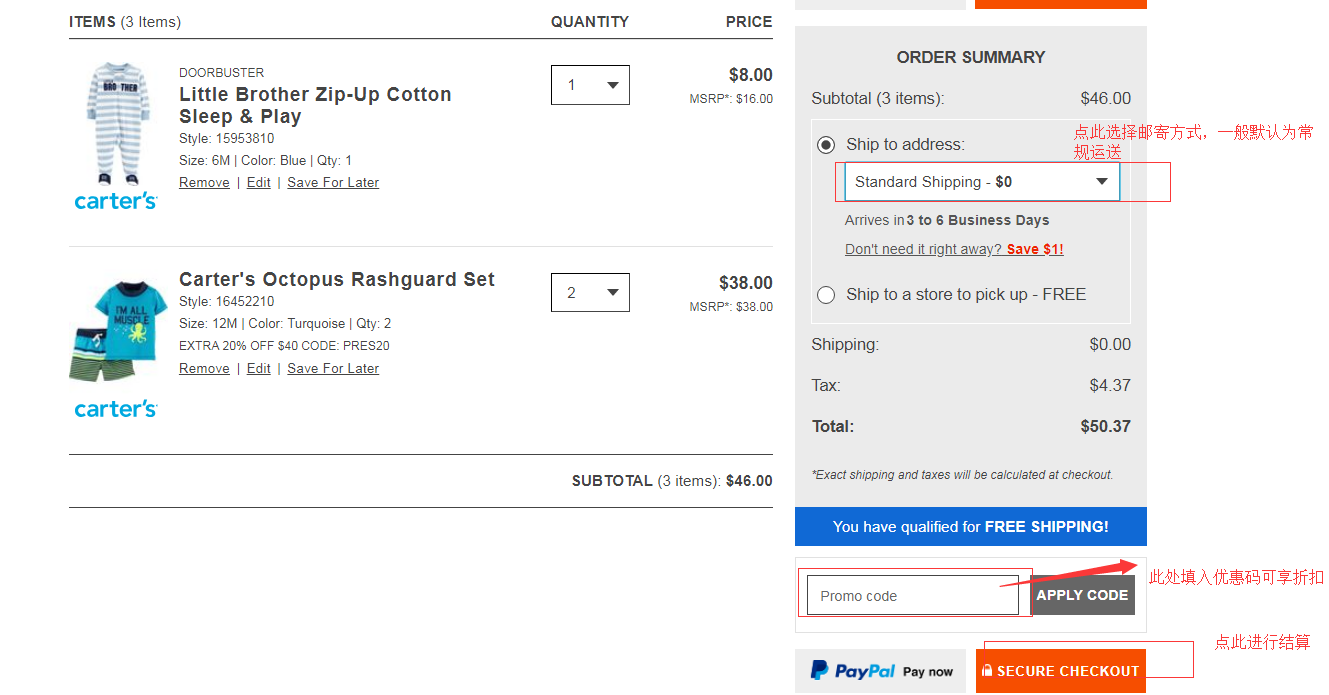Screen dimensions: 1329x695
Task: Click into the Promo code field
Action: coord(912,596)
